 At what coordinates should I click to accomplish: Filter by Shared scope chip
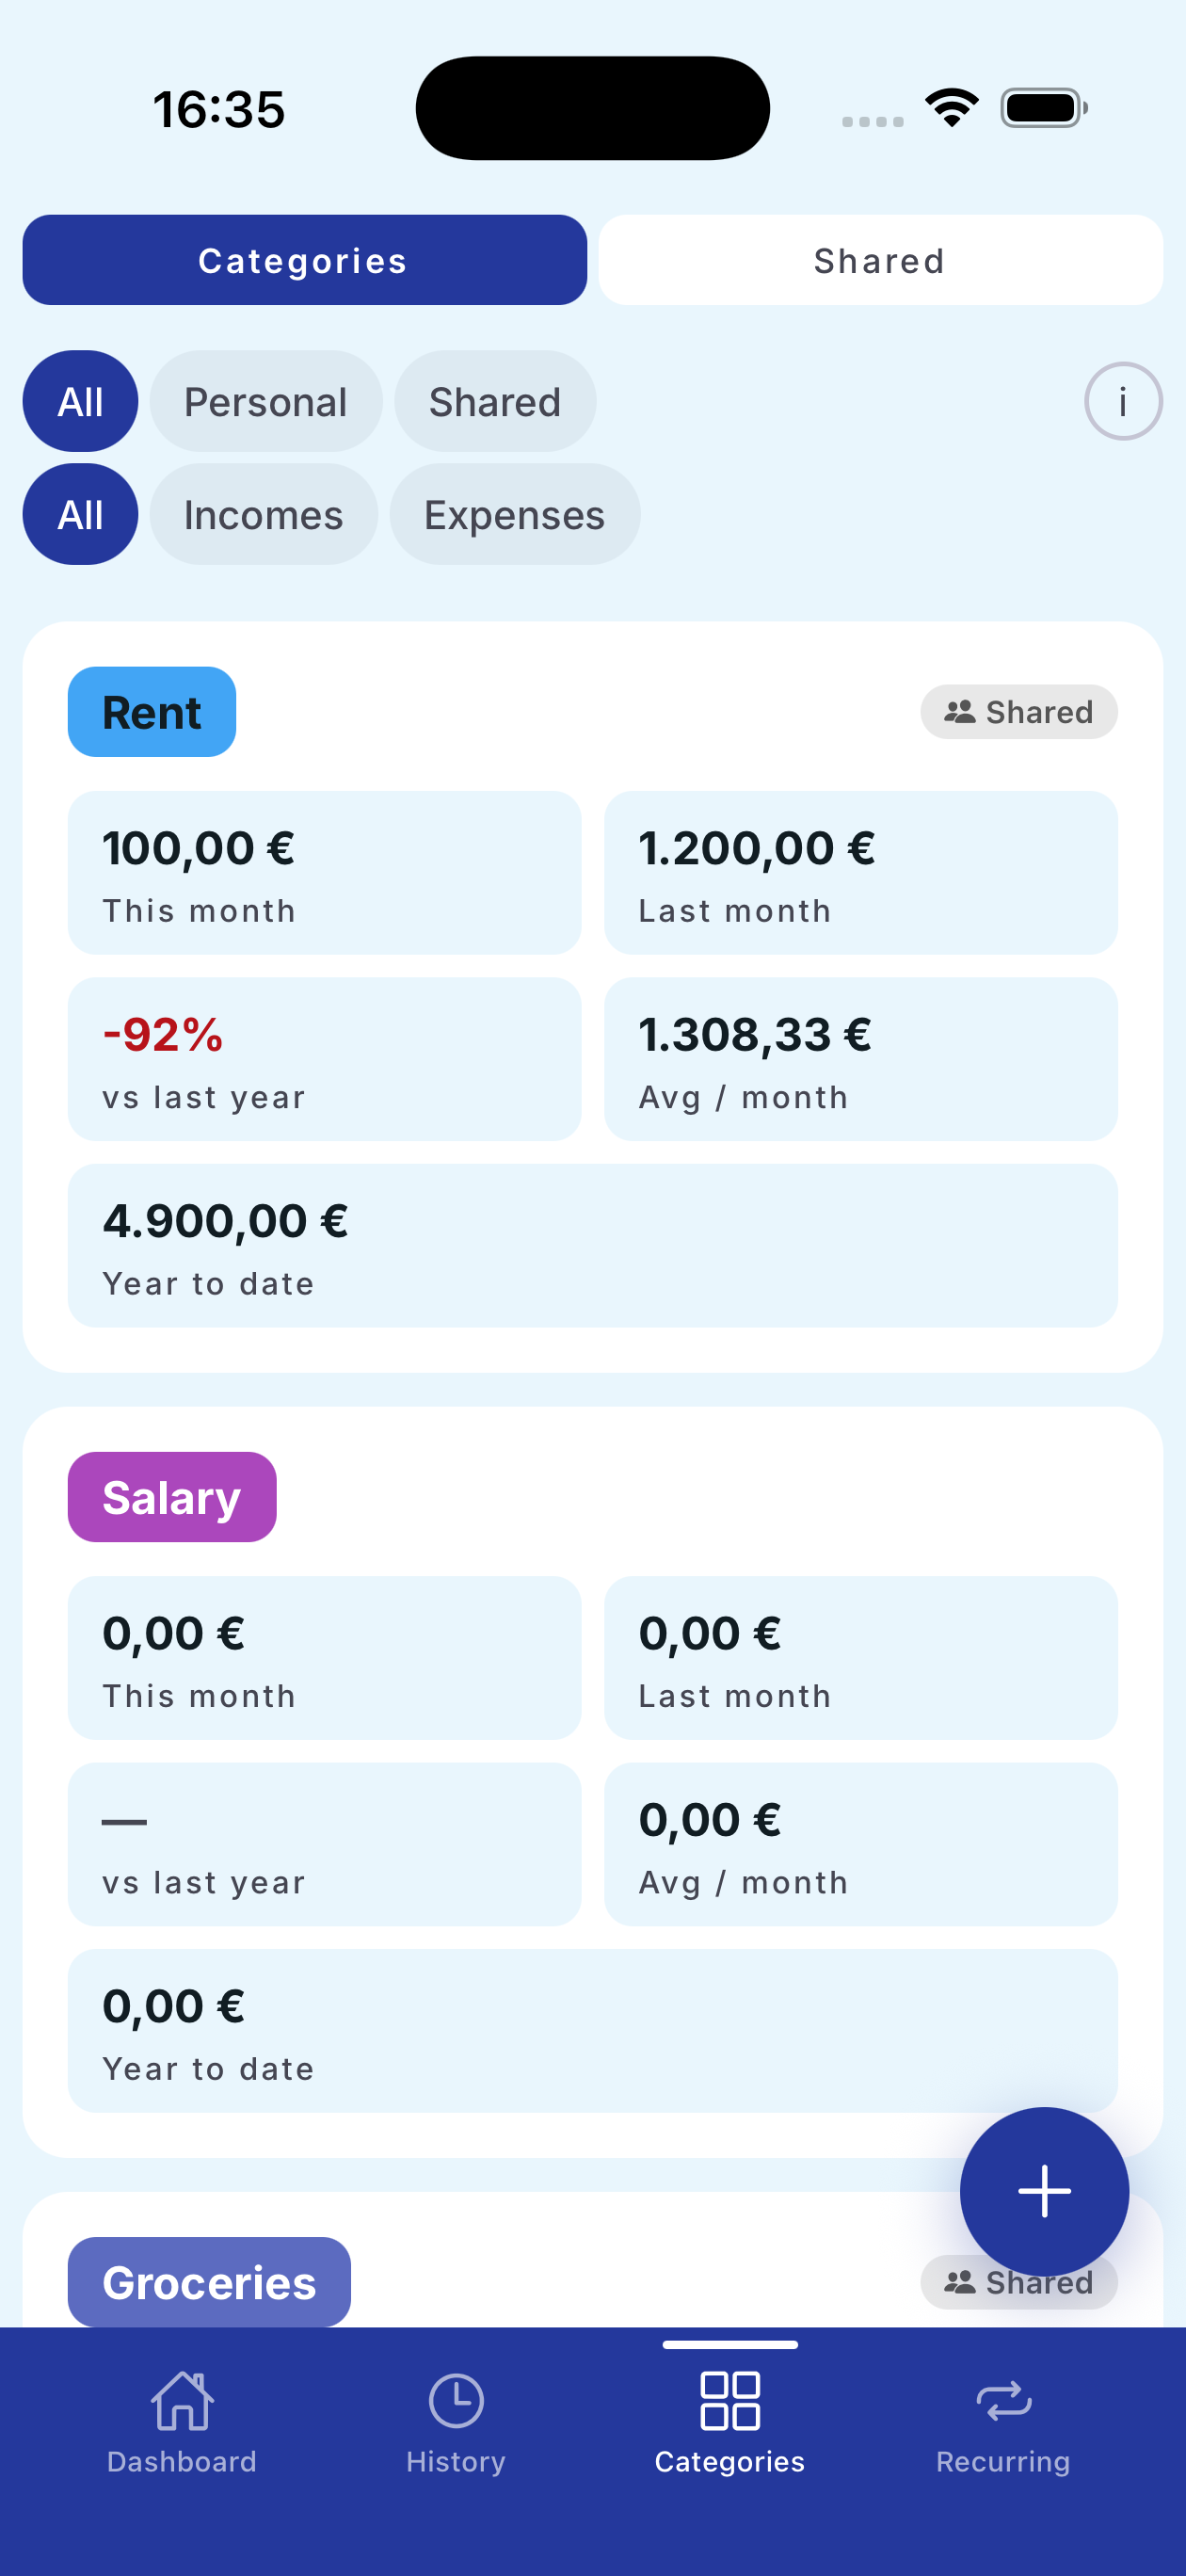click(495, 402)
